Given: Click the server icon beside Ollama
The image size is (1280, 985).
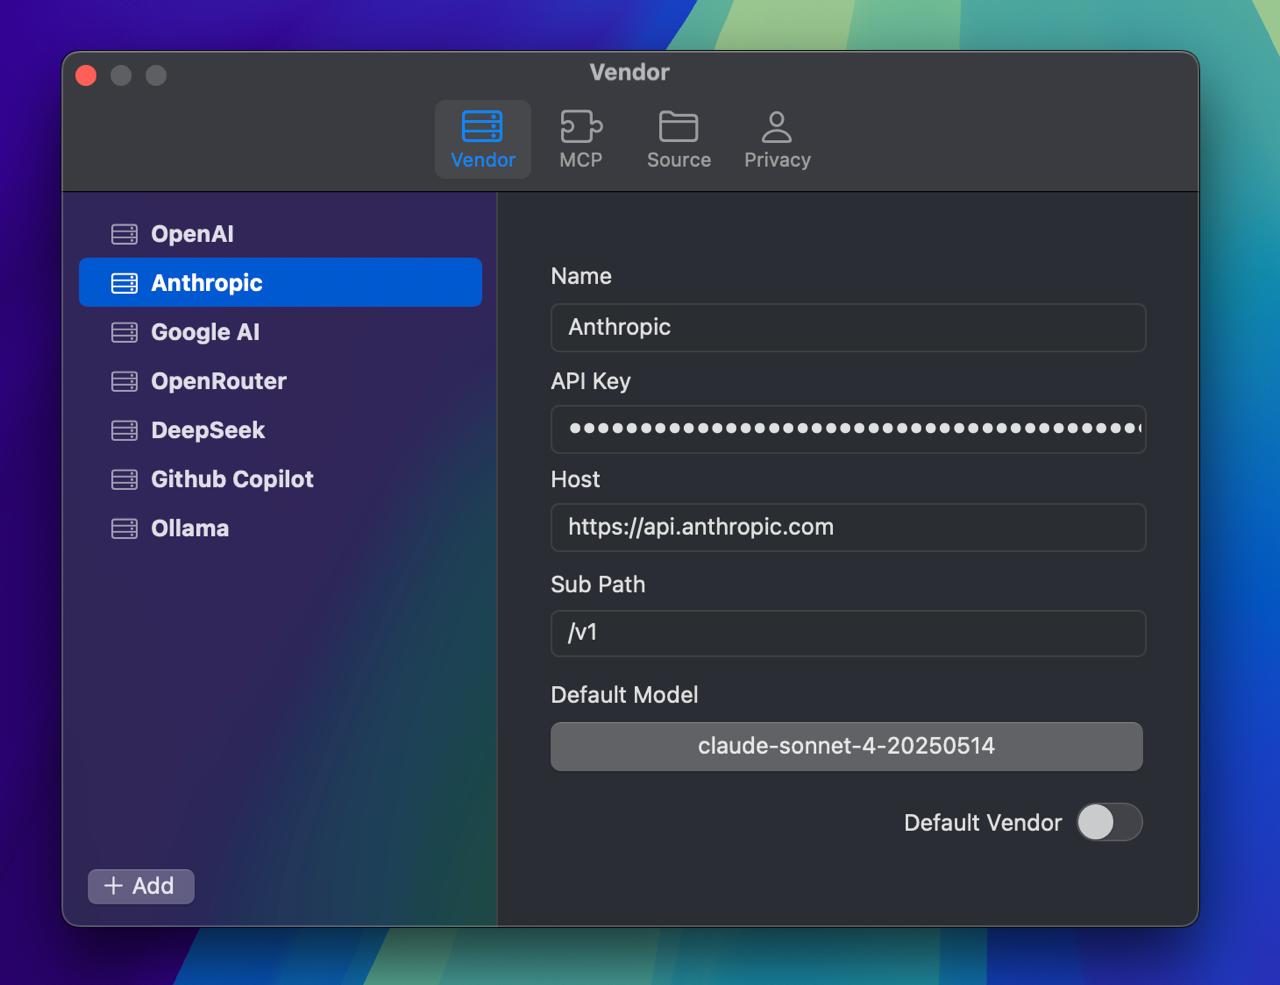Looking at the screenshot, I should click(124, 528).
